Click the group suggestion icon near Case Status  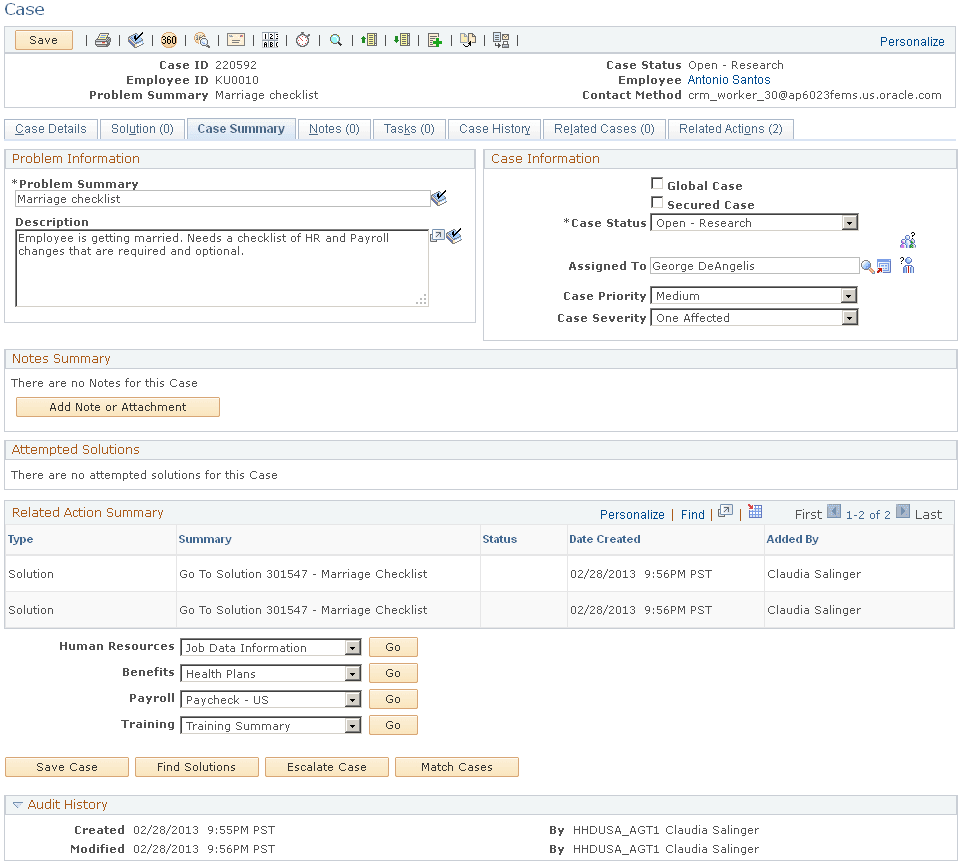(x=907, y=240)
